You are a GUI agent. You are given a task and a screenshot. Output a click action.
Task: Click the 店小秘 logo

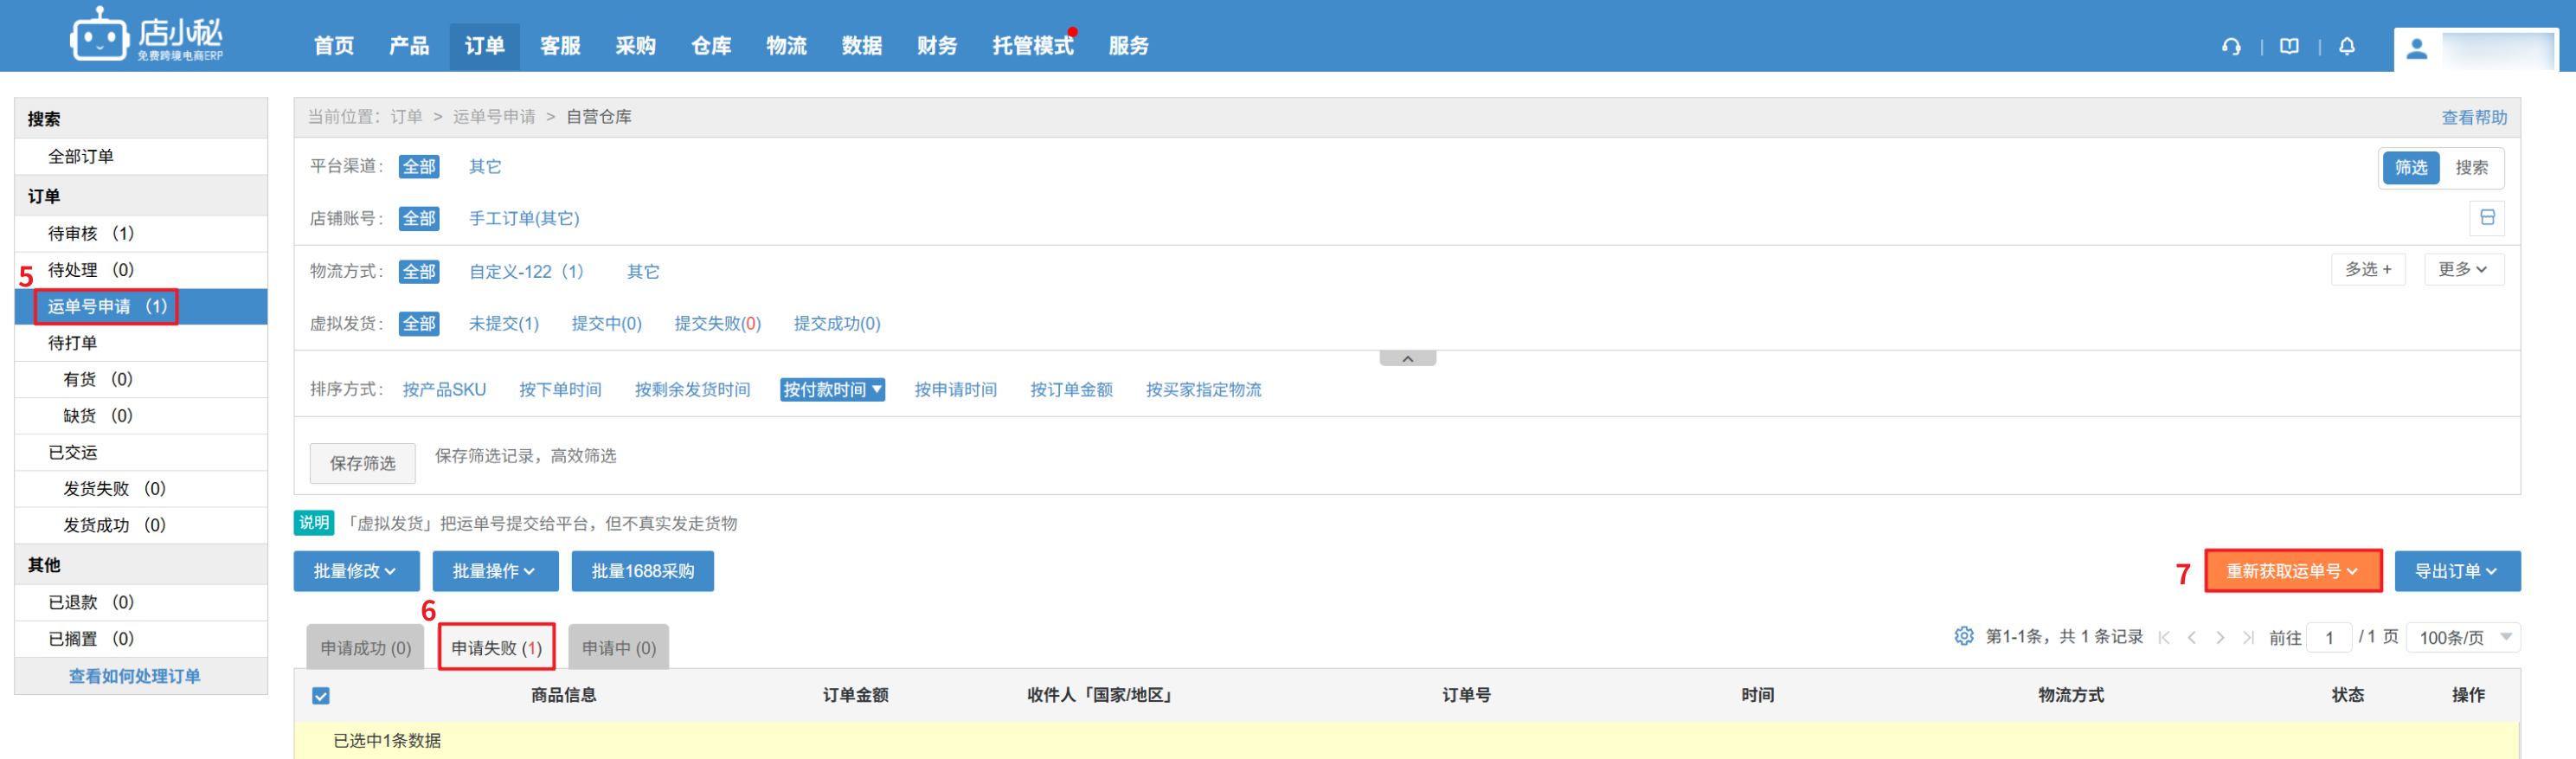(x=147, y=37)
